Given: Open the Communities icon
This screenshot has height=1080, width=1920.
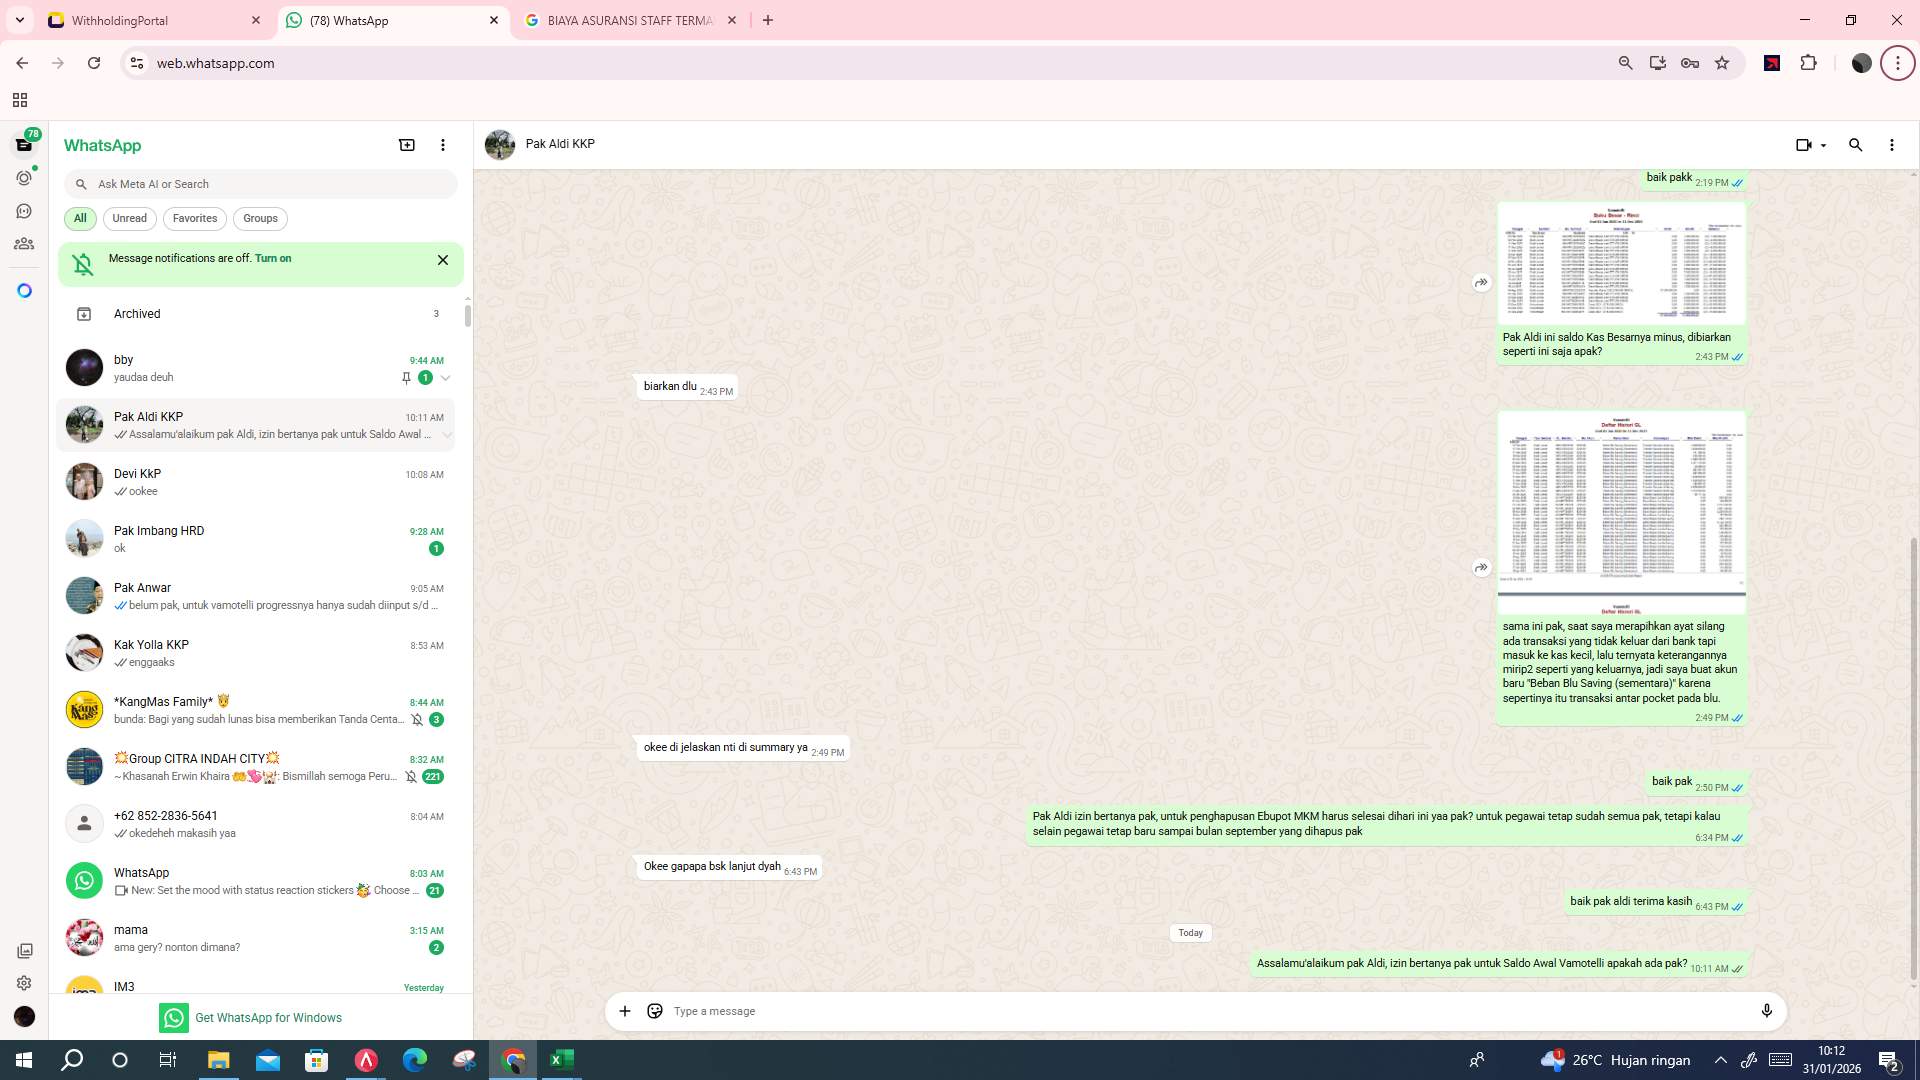Looking at the screenshot, I should pyautogui.click(x=24, y=243).
